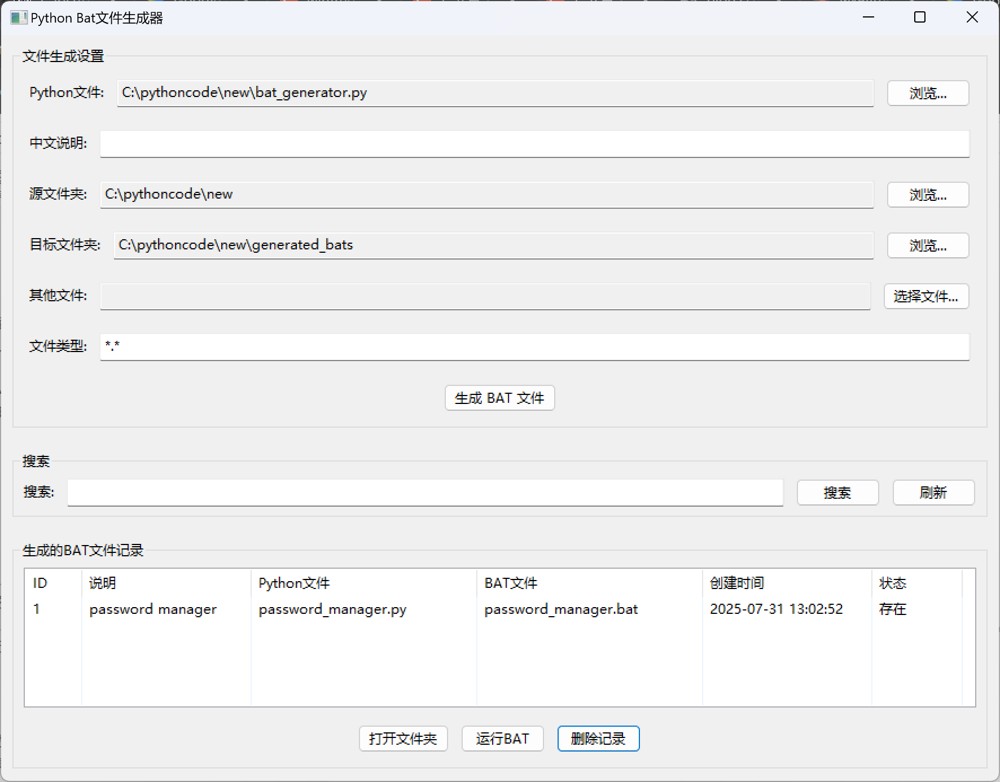Sort by ID column header
The width and height of the screenshot is (1000, 782).
click(53, 583)
